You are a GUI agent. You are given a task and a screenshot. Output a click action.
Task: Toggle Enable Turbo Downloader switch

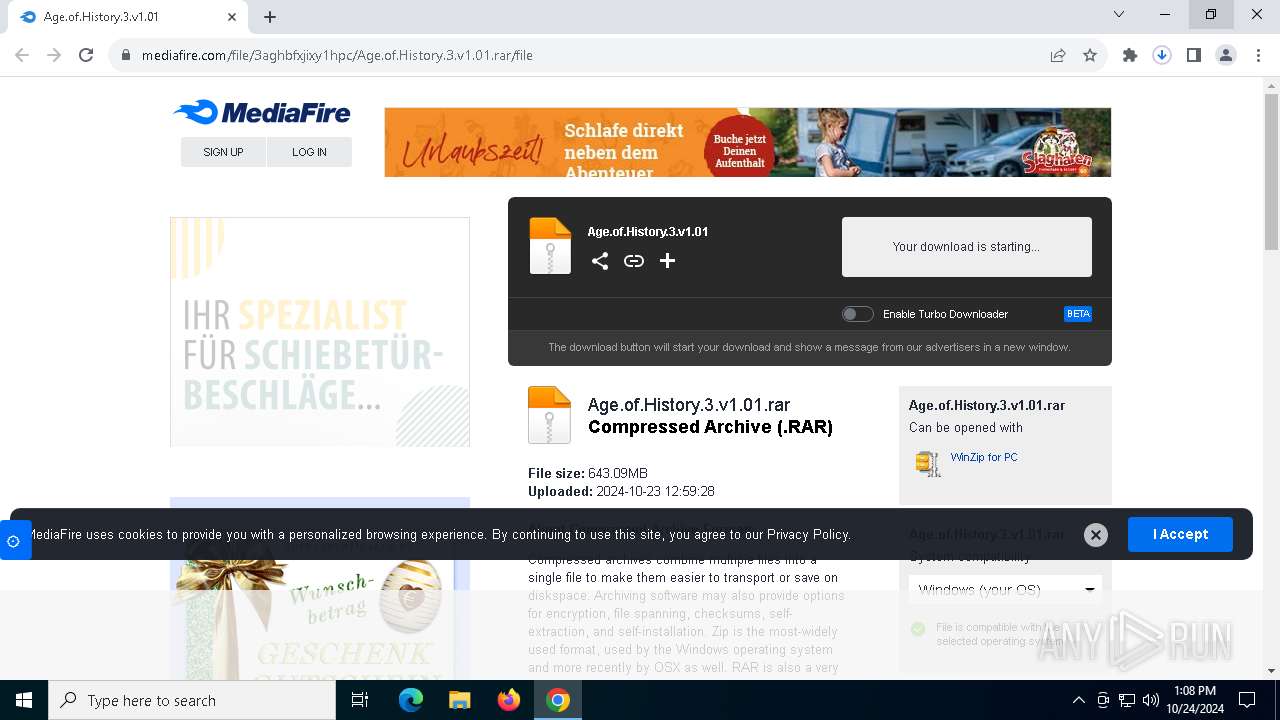tap(857, 314)
